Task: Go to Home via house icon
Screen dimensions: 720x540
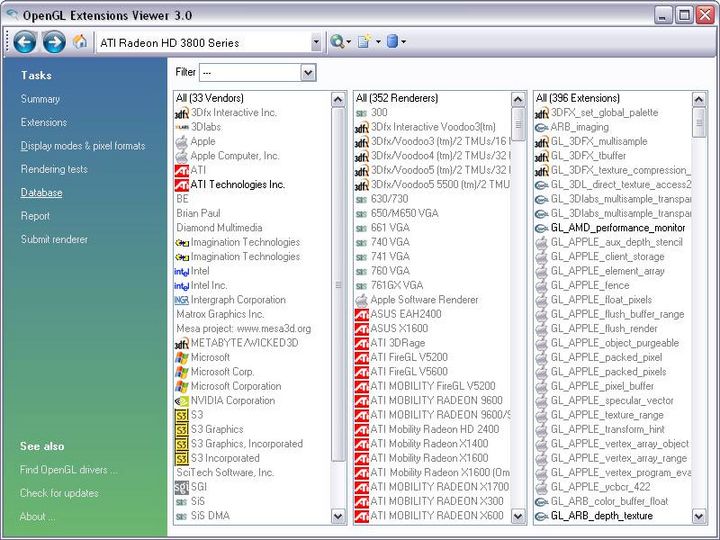Action: [80, 42]
